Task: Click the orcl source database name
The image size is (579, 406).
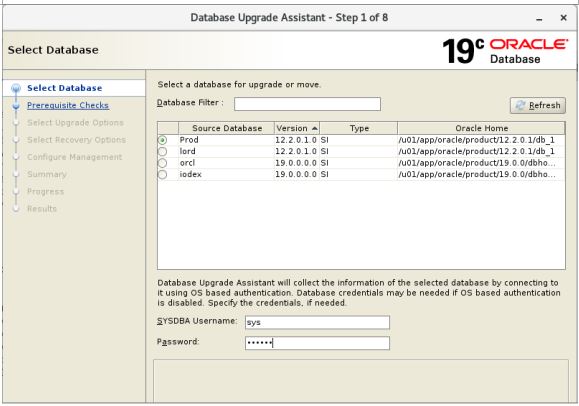Action: tap(187, 163)
